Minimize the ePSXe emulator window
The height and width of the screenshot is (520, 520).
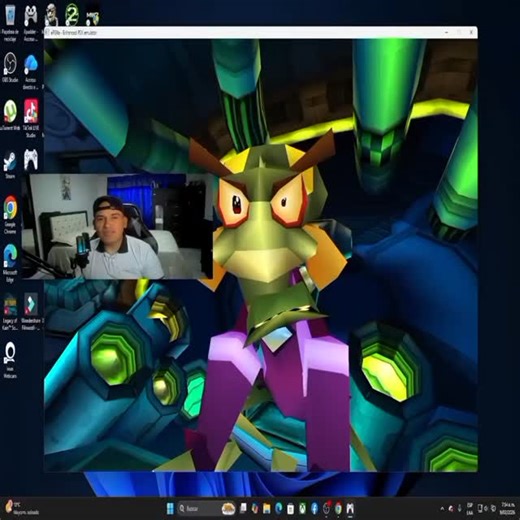pyautogui.click(x=446, y=32)
